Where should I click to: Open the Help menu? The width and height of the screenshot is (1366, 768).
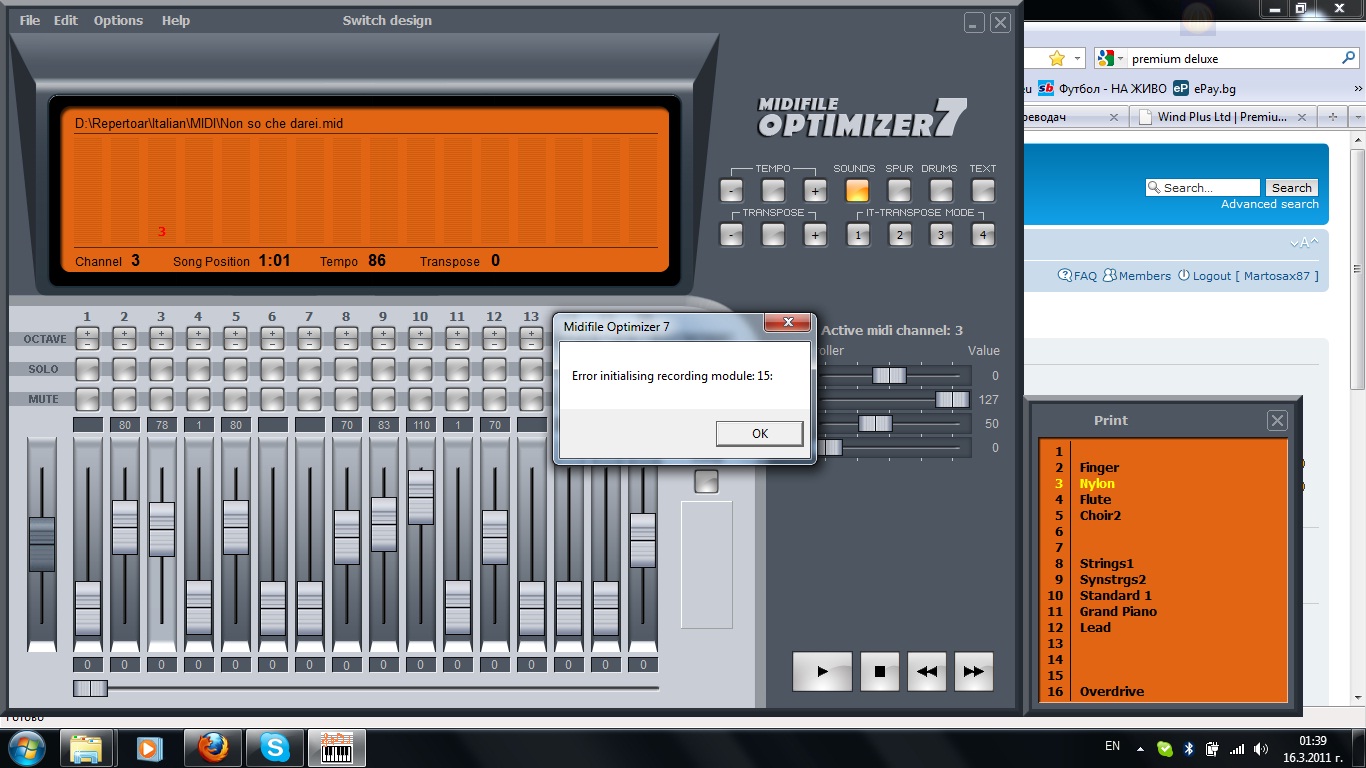[176, 20]
